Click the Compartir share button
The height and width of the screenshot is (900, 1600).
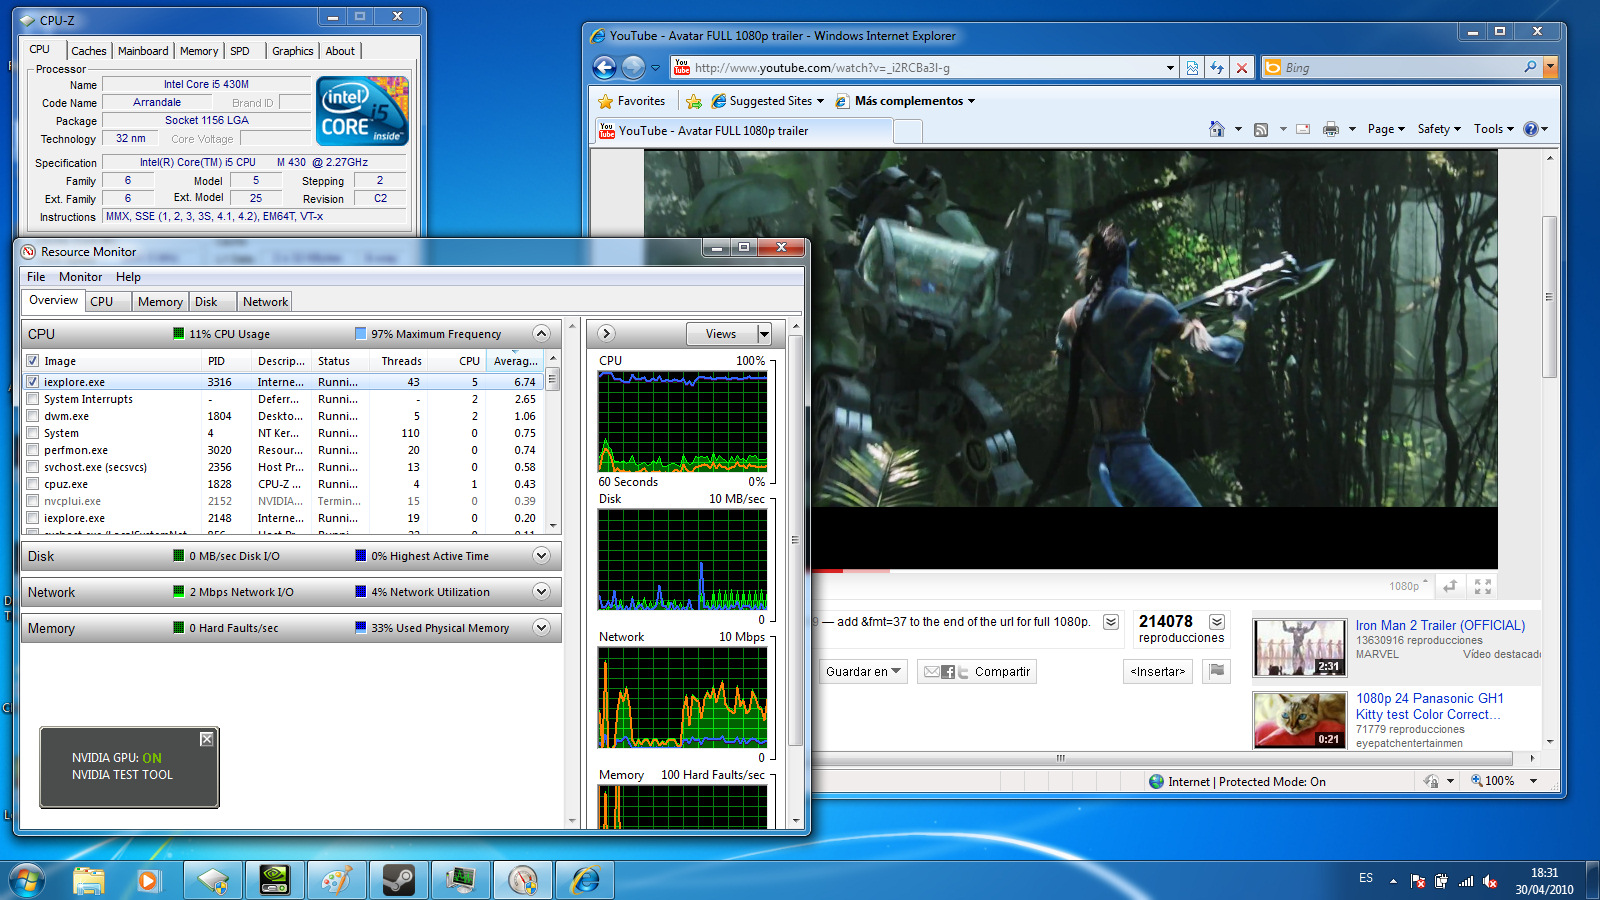pyautogui.click(x=1001, y=672)
